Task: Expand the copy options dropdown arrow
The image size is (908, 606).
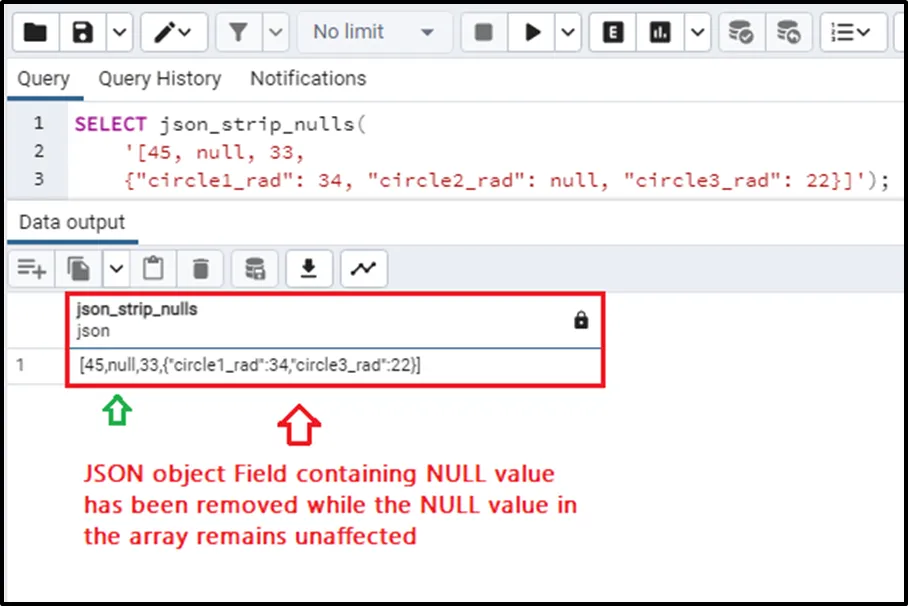Action: click(116, 267)
